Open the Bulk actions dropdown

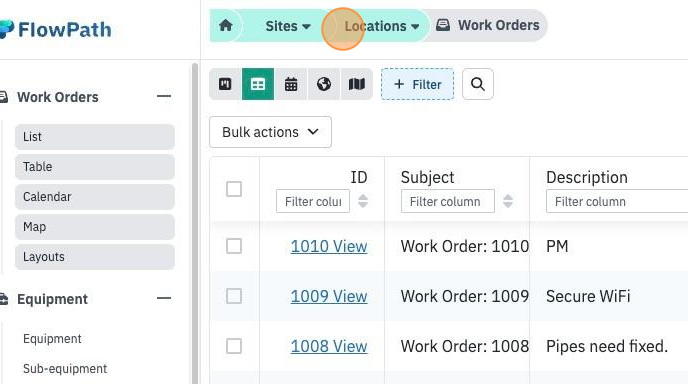[x=270, y=132]
